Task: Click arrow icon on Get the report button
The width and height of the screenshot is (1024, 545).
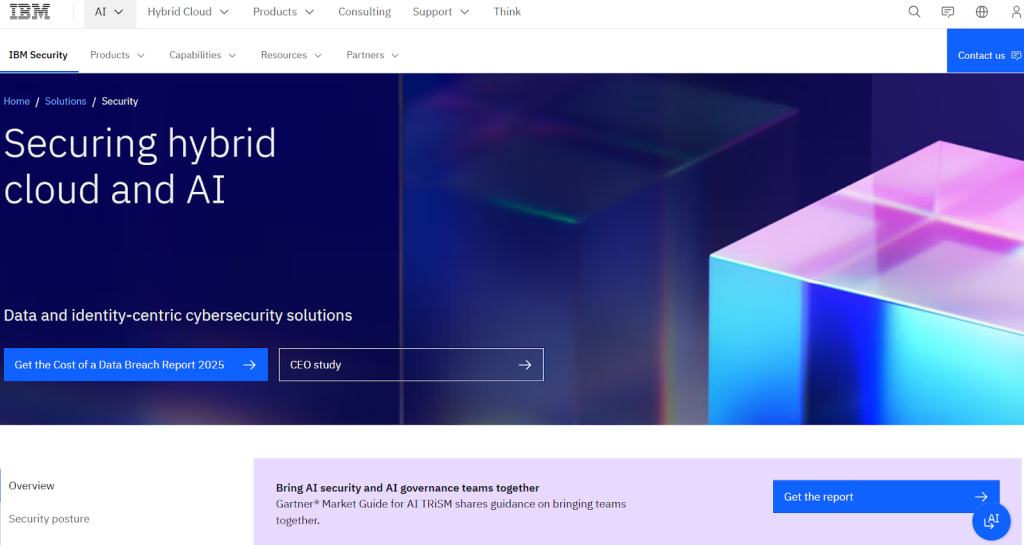Action: coord(981,497)
